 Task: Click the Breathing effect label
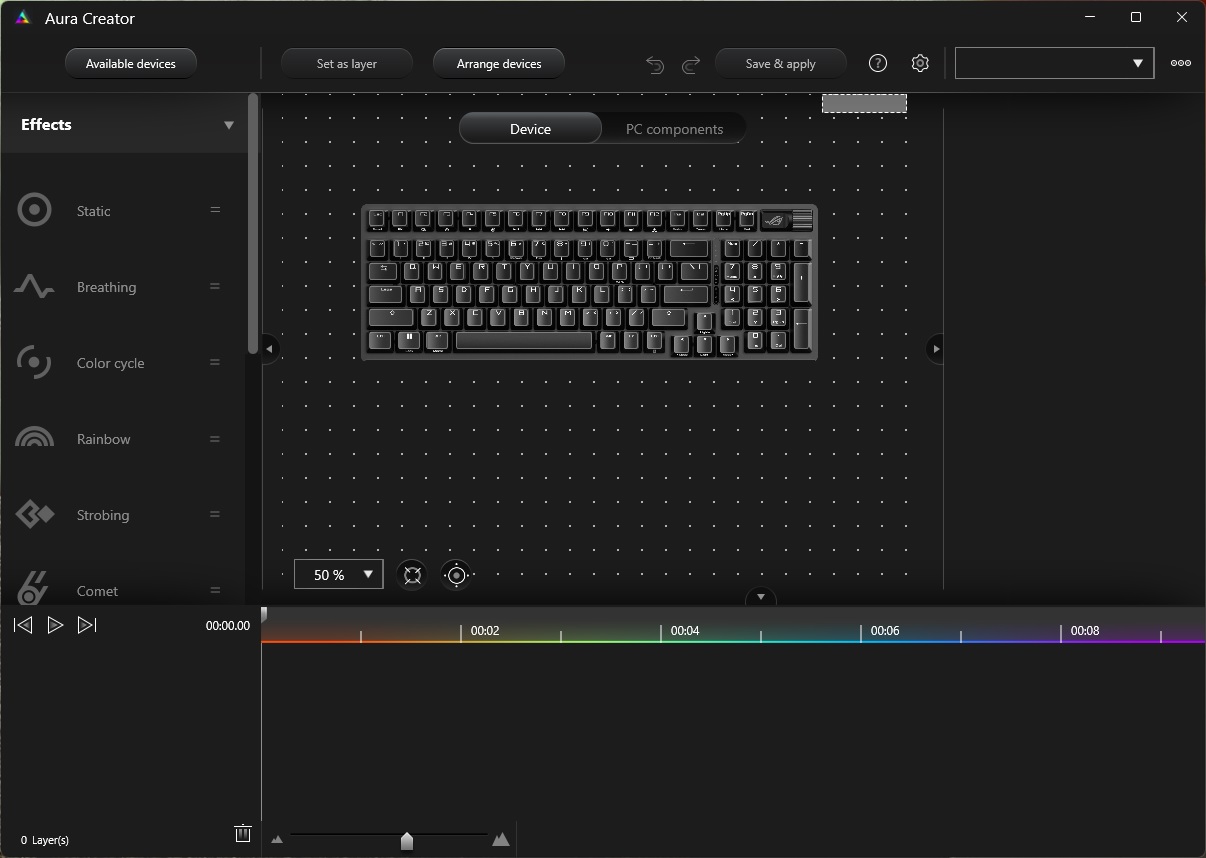coord(106,287)
